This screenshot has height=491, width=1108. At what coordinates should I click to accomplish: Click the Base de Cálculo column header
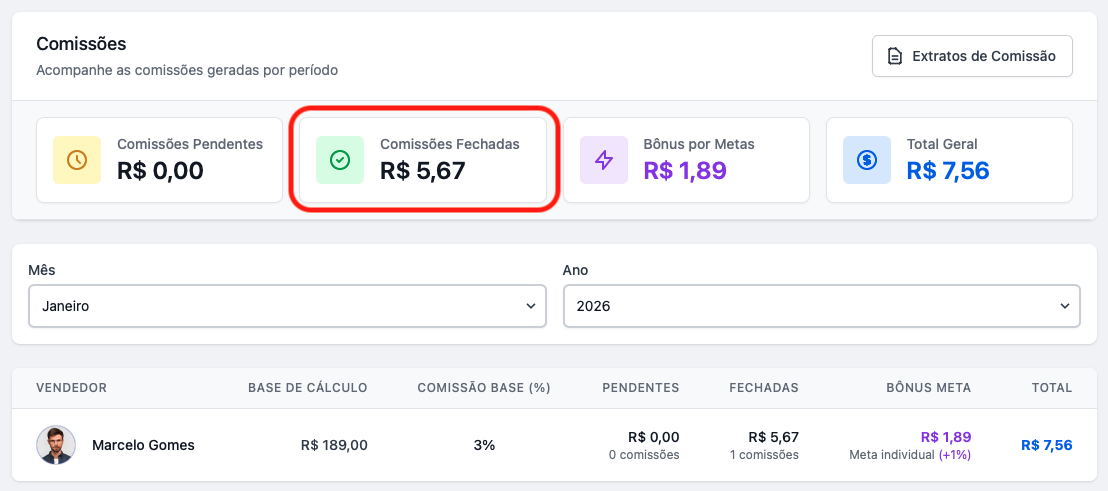pos(307,388)
